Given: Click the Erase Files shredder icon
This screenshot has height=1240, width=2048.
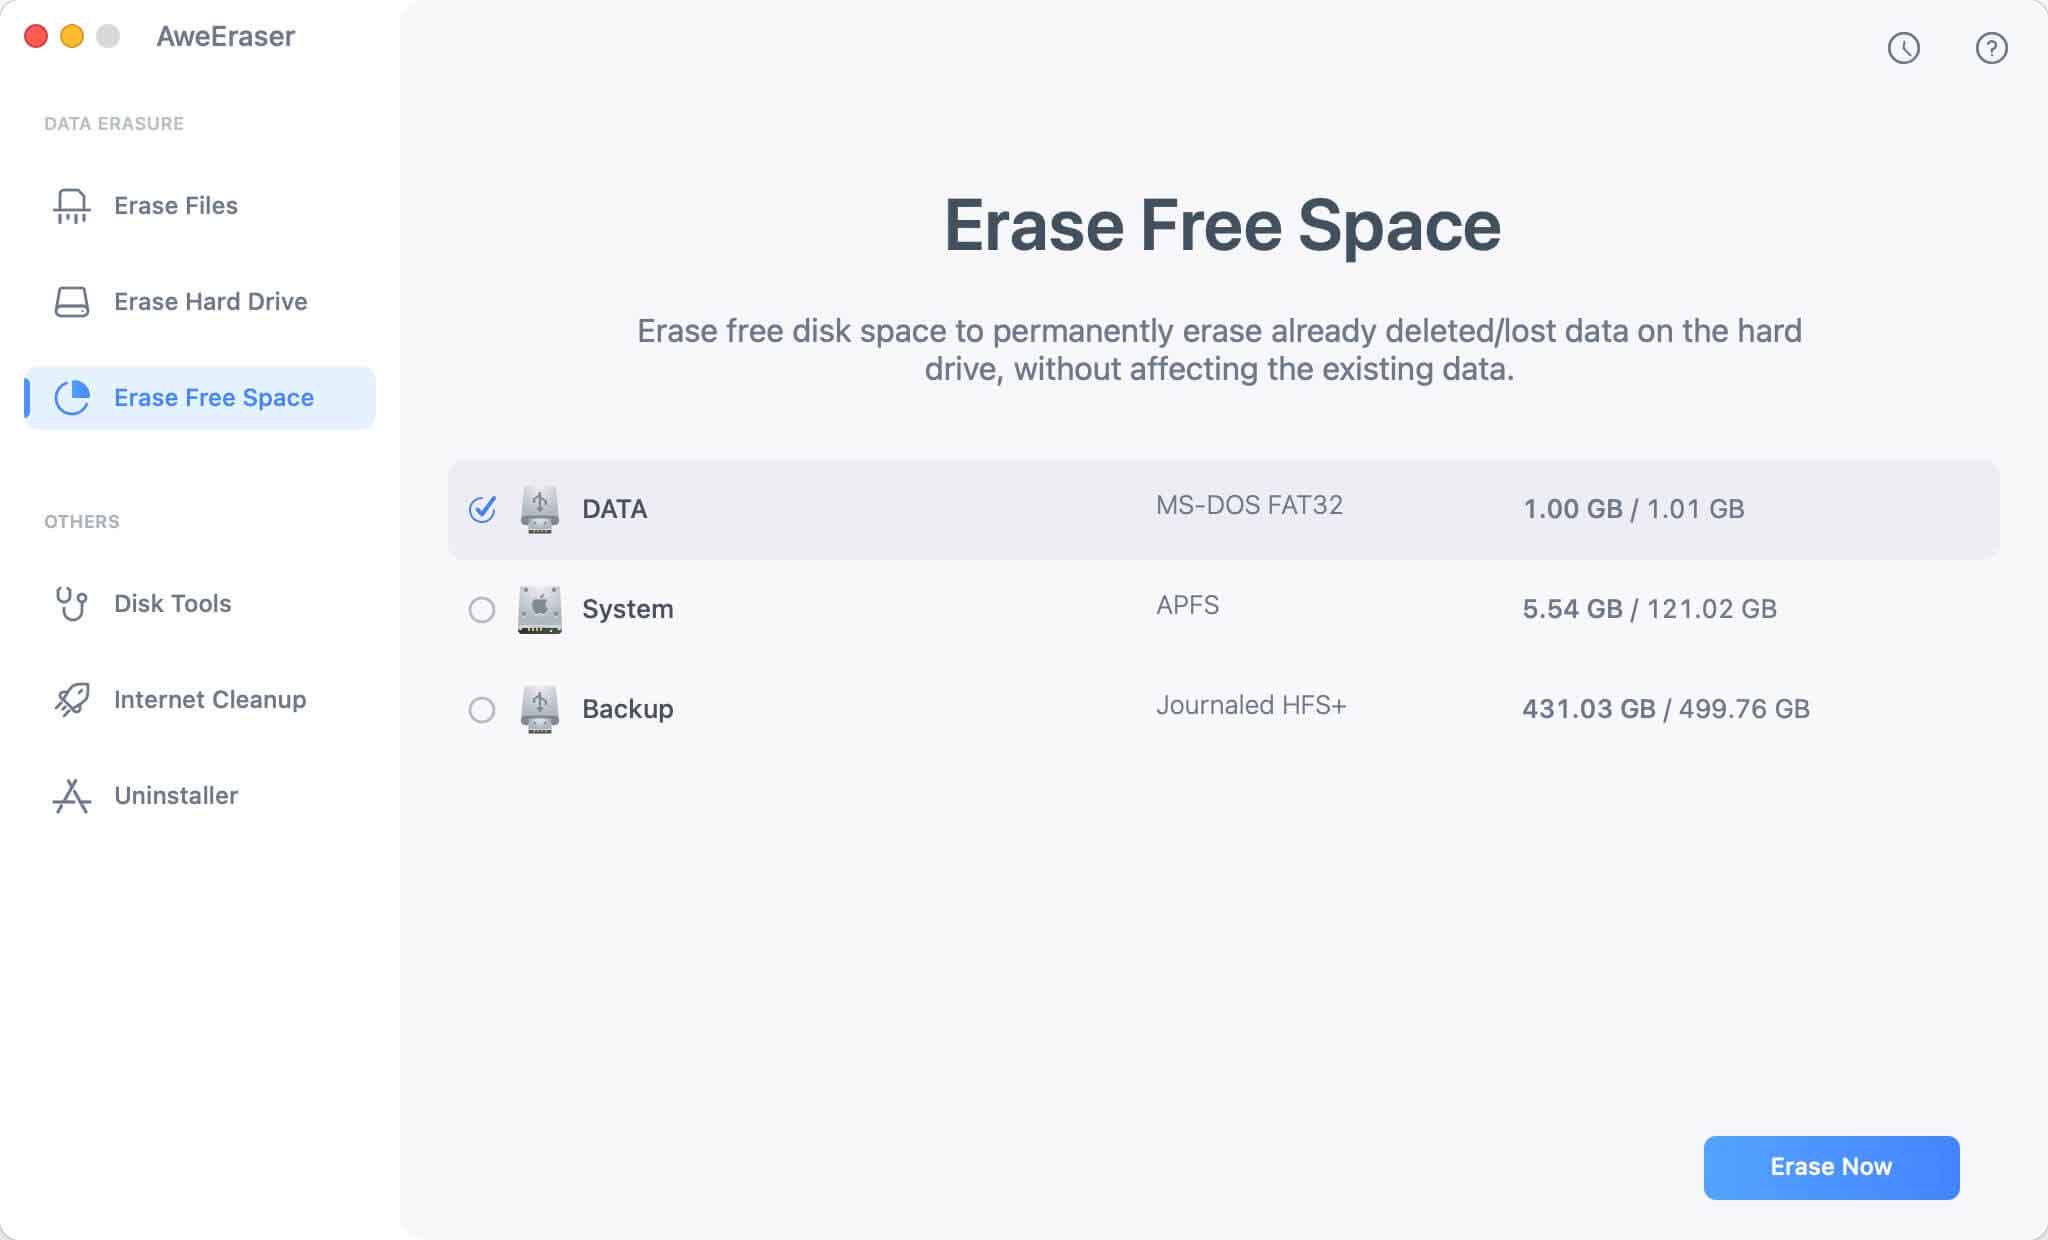Looking at the screenshot, I should point(71,206).
